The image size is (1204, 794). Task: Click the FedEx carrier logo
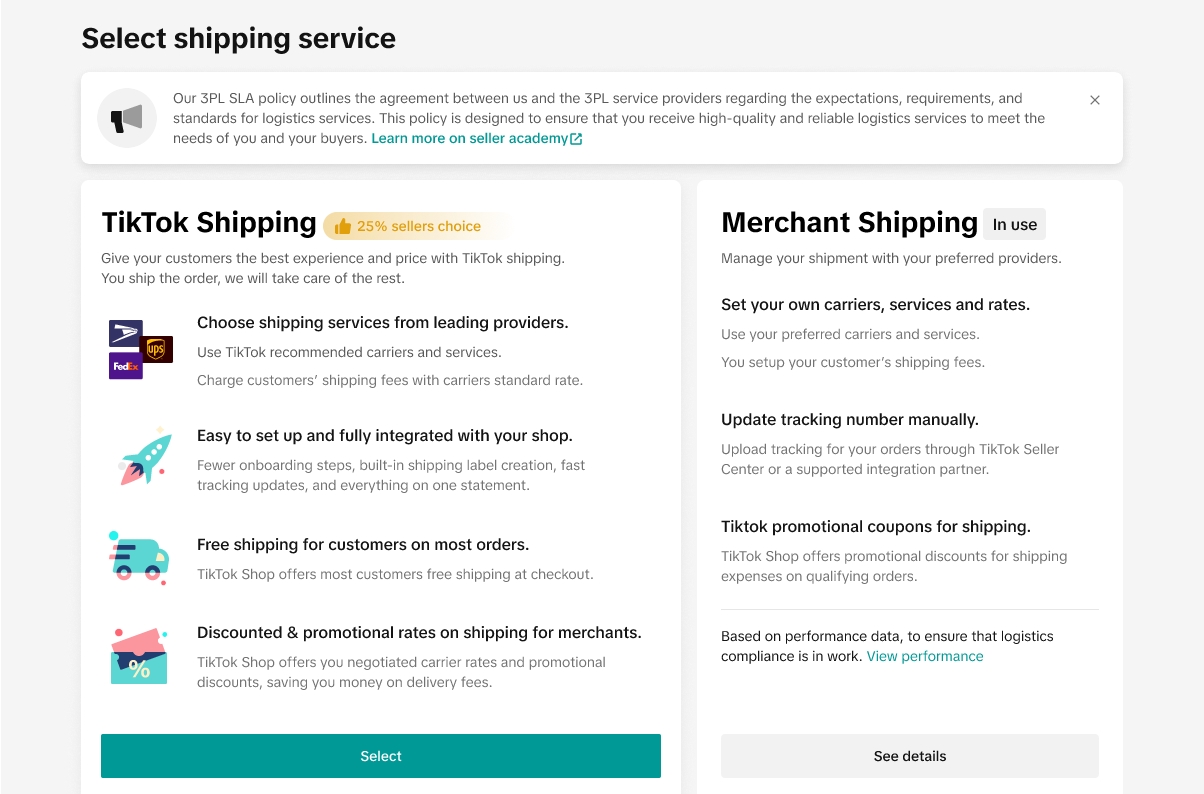coord(125,366)
